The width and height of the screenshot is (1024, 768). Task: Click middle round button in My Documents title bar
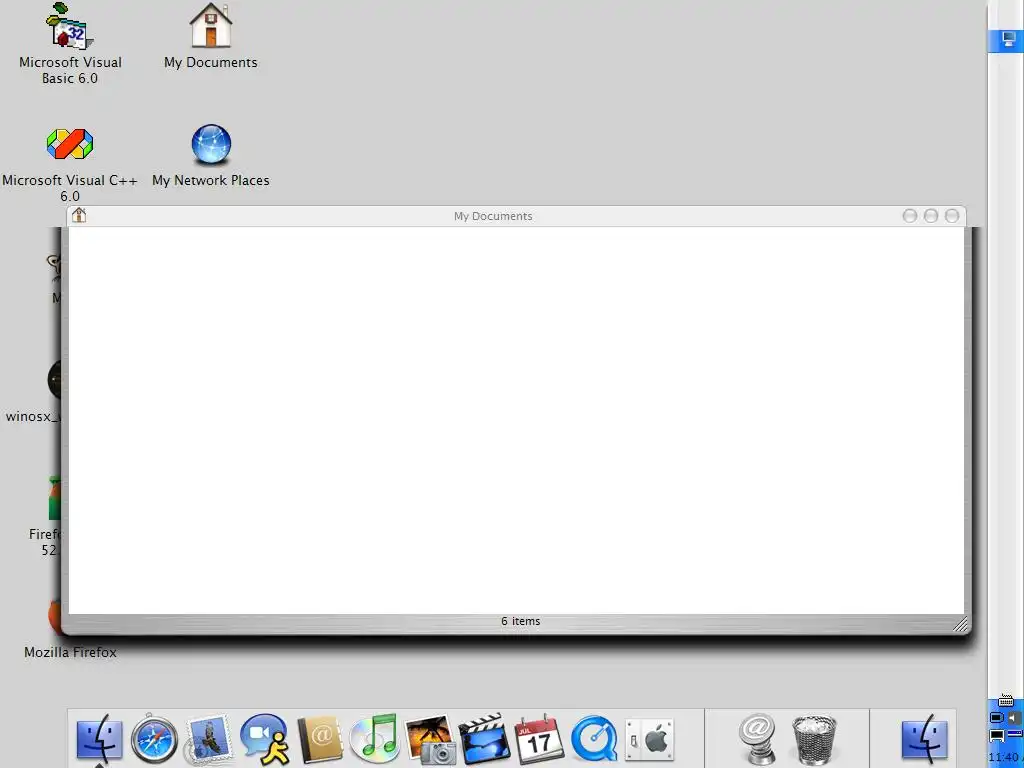pyautogui.click(x=931, y=216)
